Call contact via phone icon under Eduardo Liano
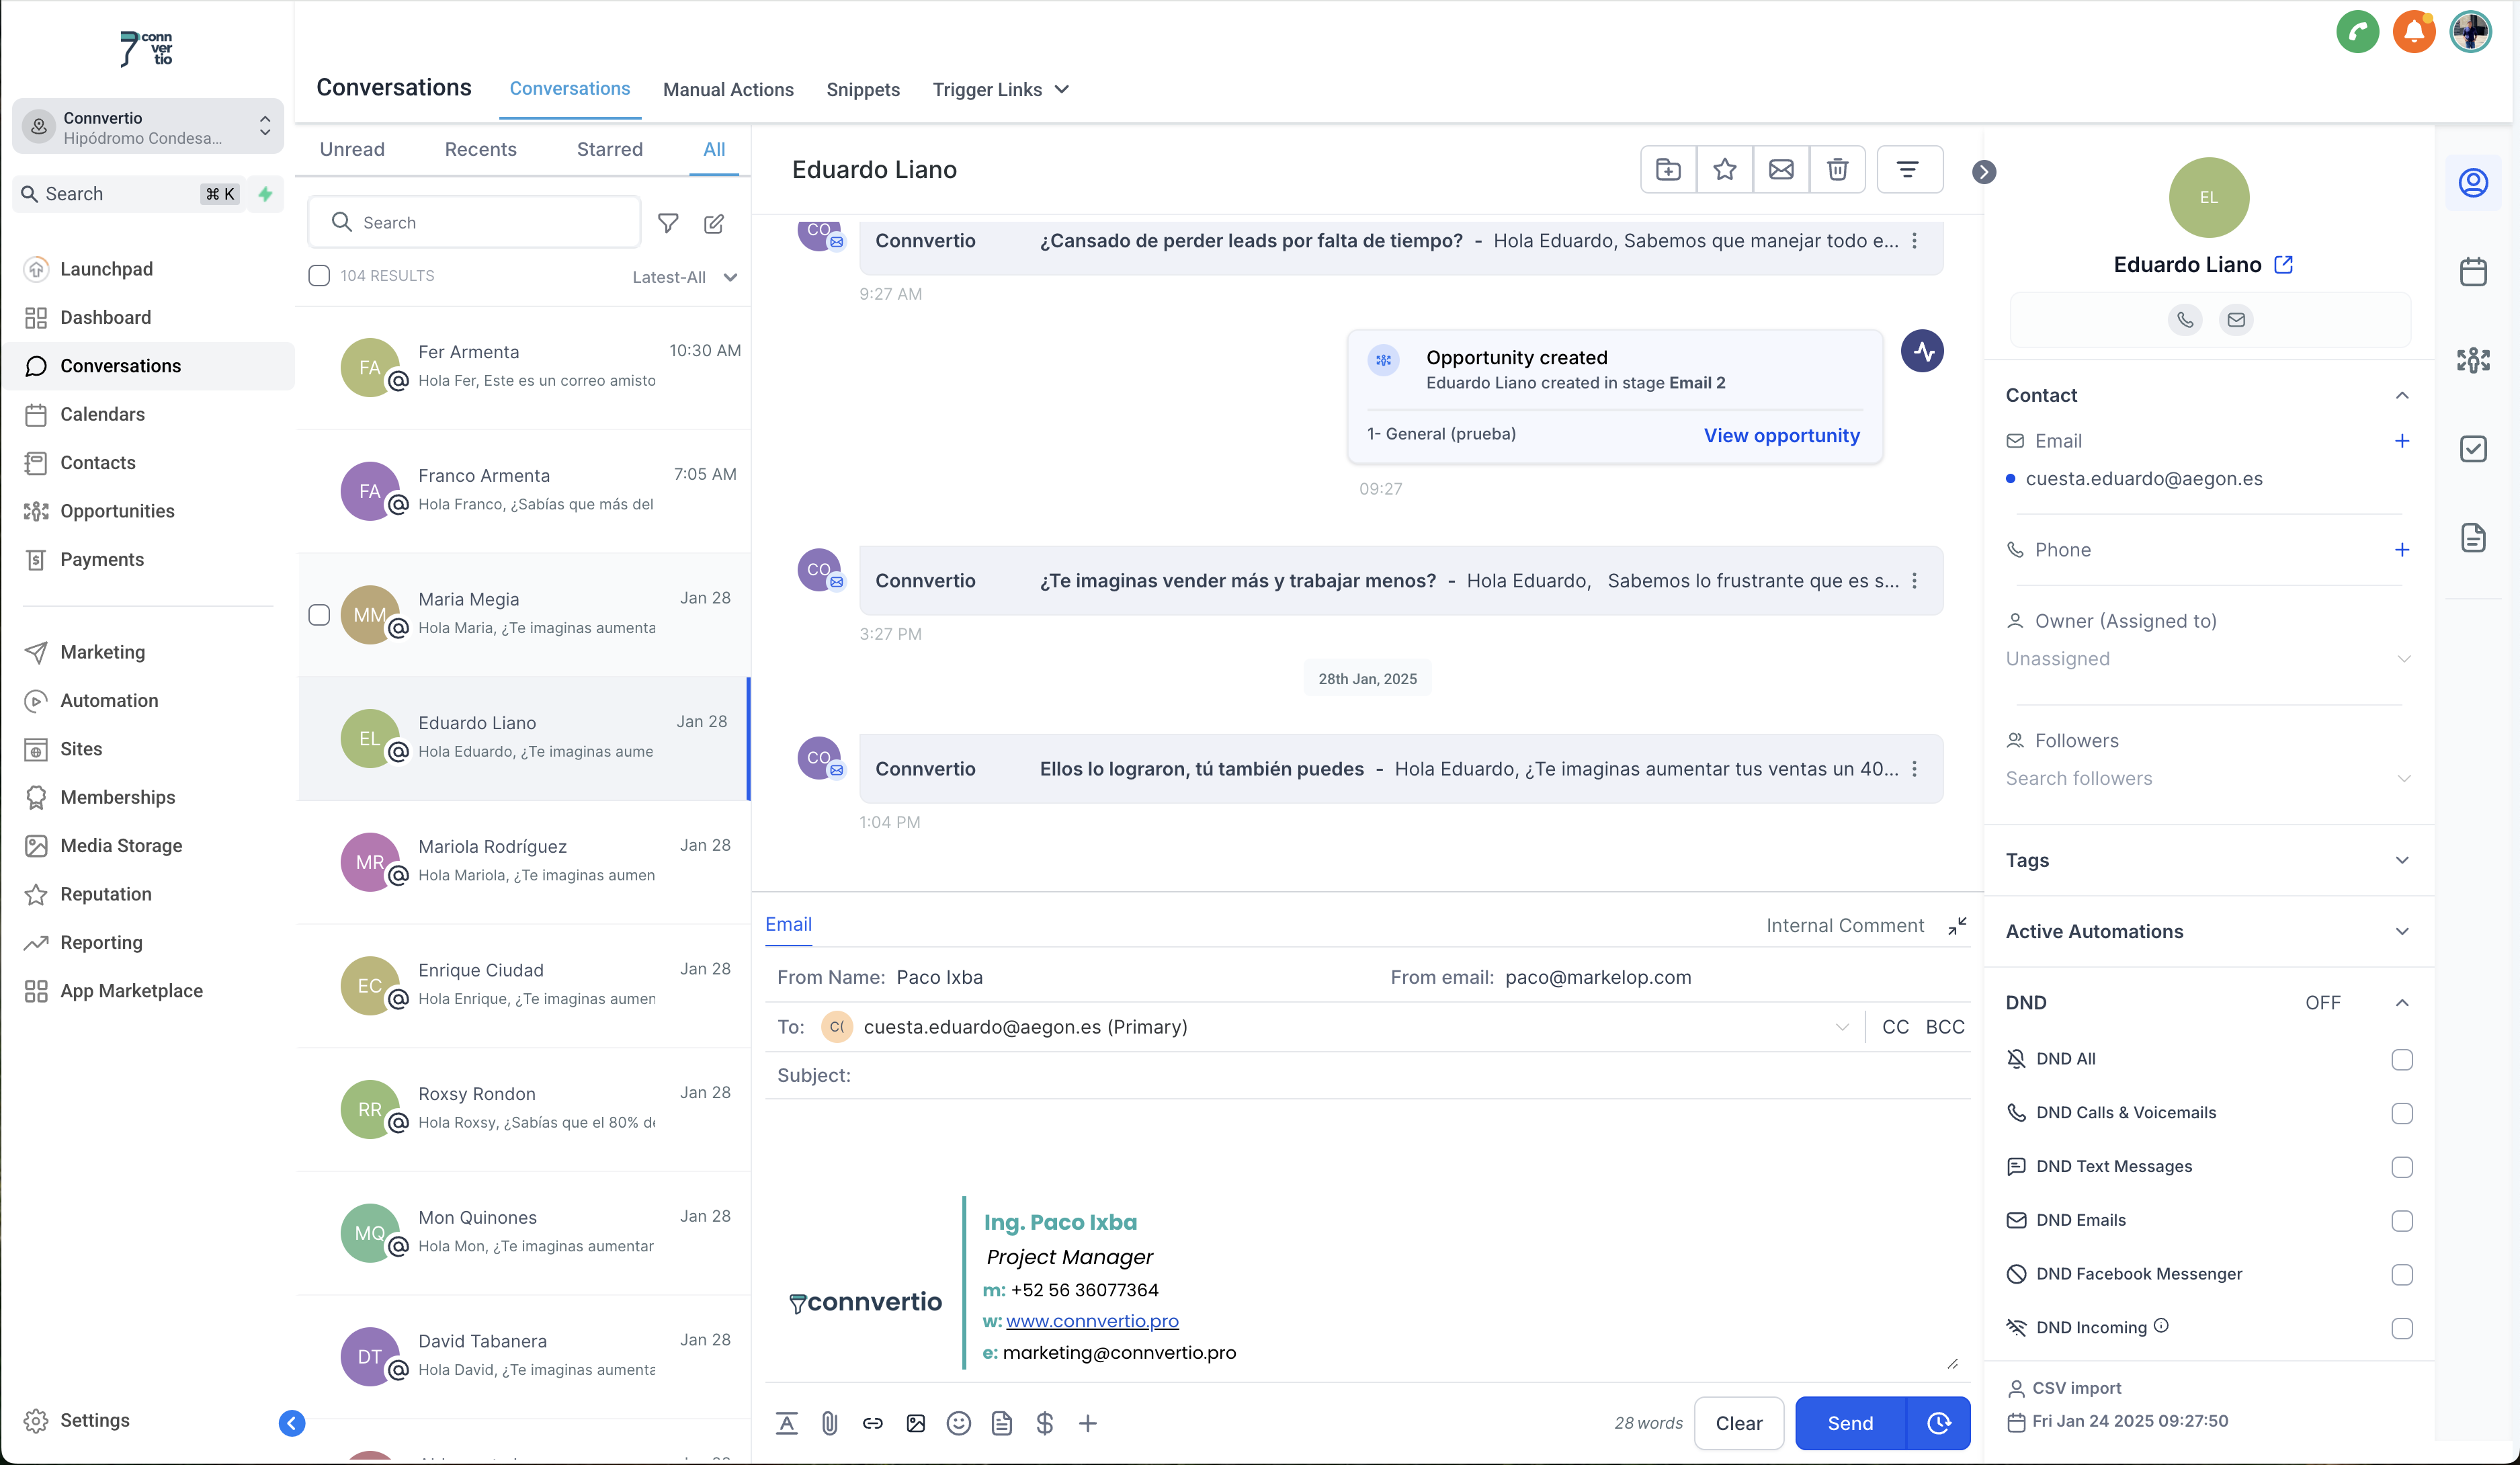 [x=2185, y=320]
